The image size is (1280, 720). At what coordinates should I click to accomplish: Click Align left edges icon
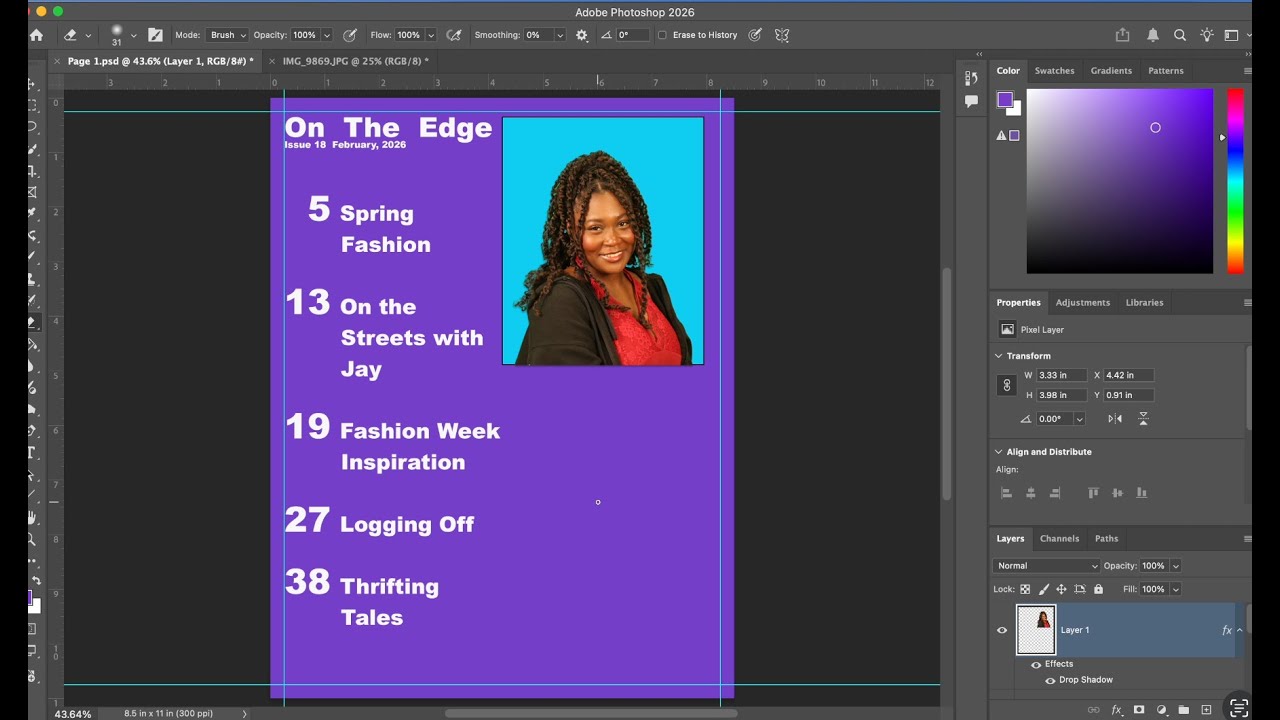coord(1006,493)
